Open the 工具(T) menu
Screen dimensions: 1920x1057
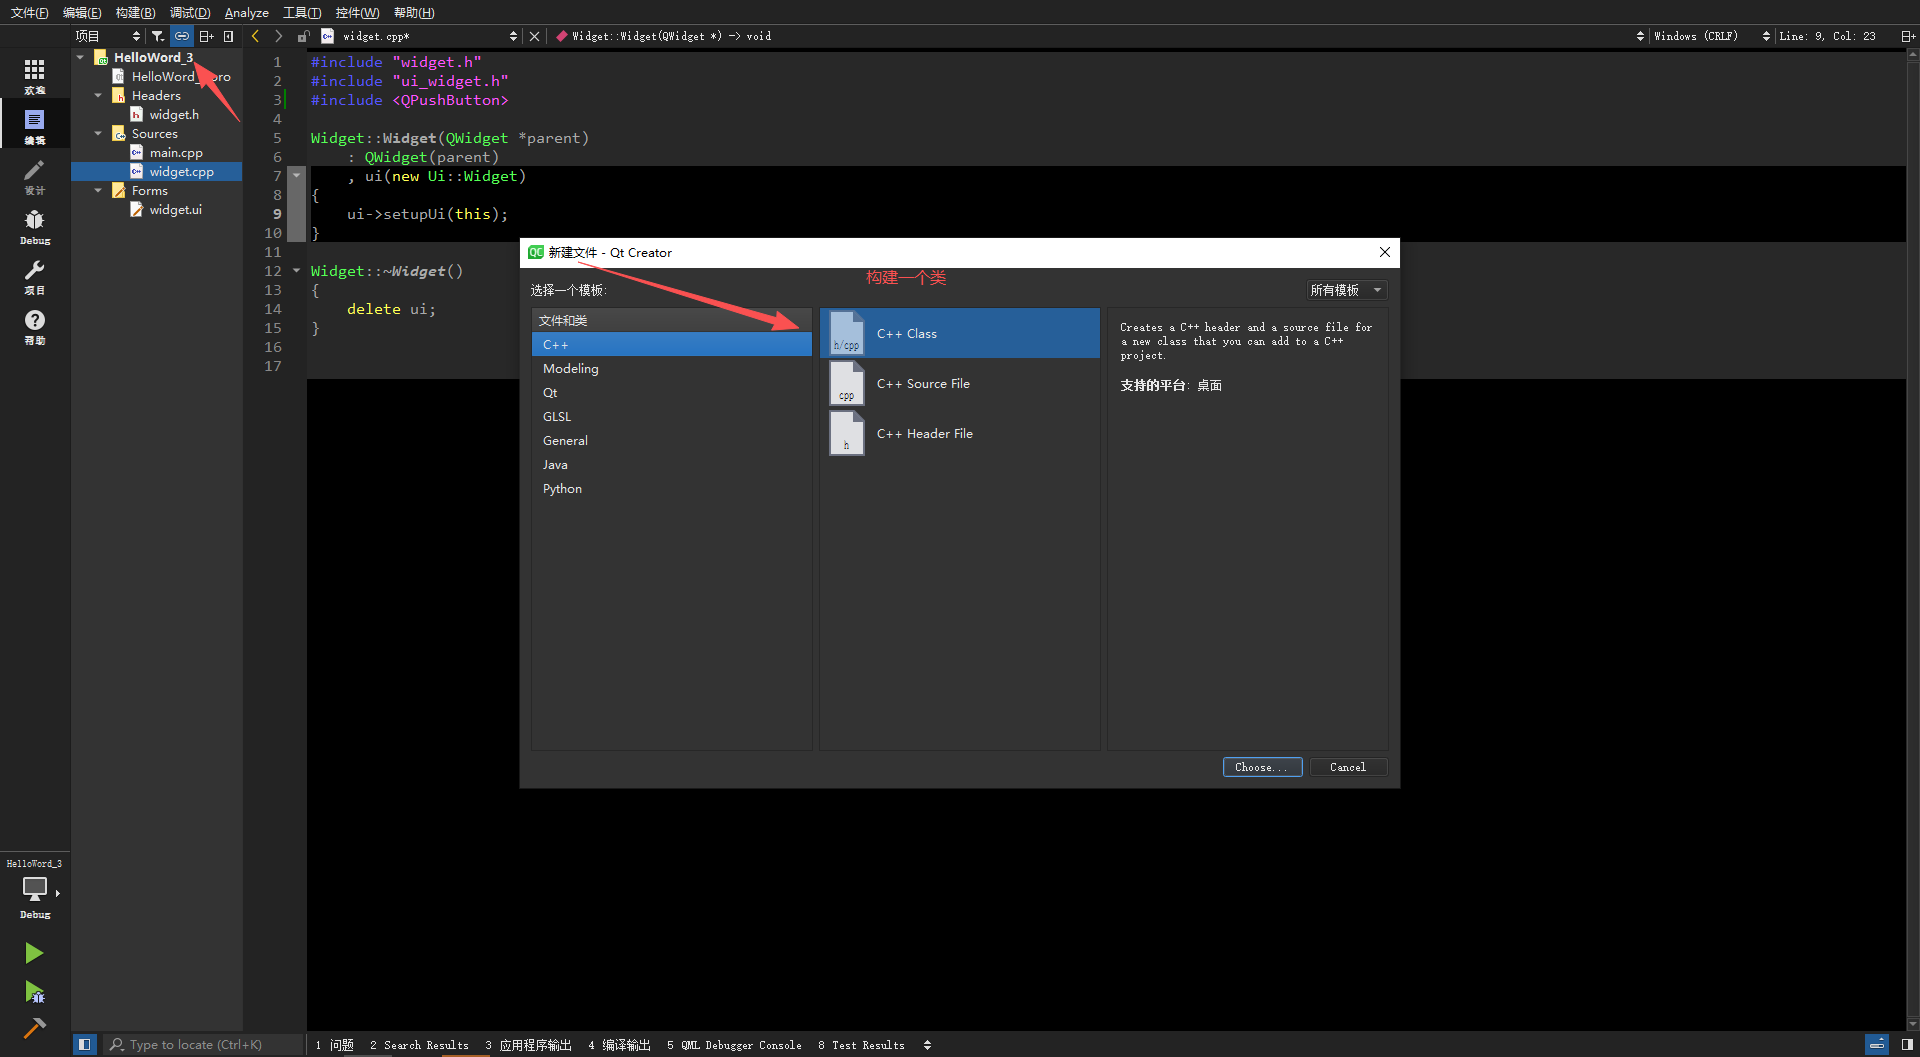(x=301, y=12)
